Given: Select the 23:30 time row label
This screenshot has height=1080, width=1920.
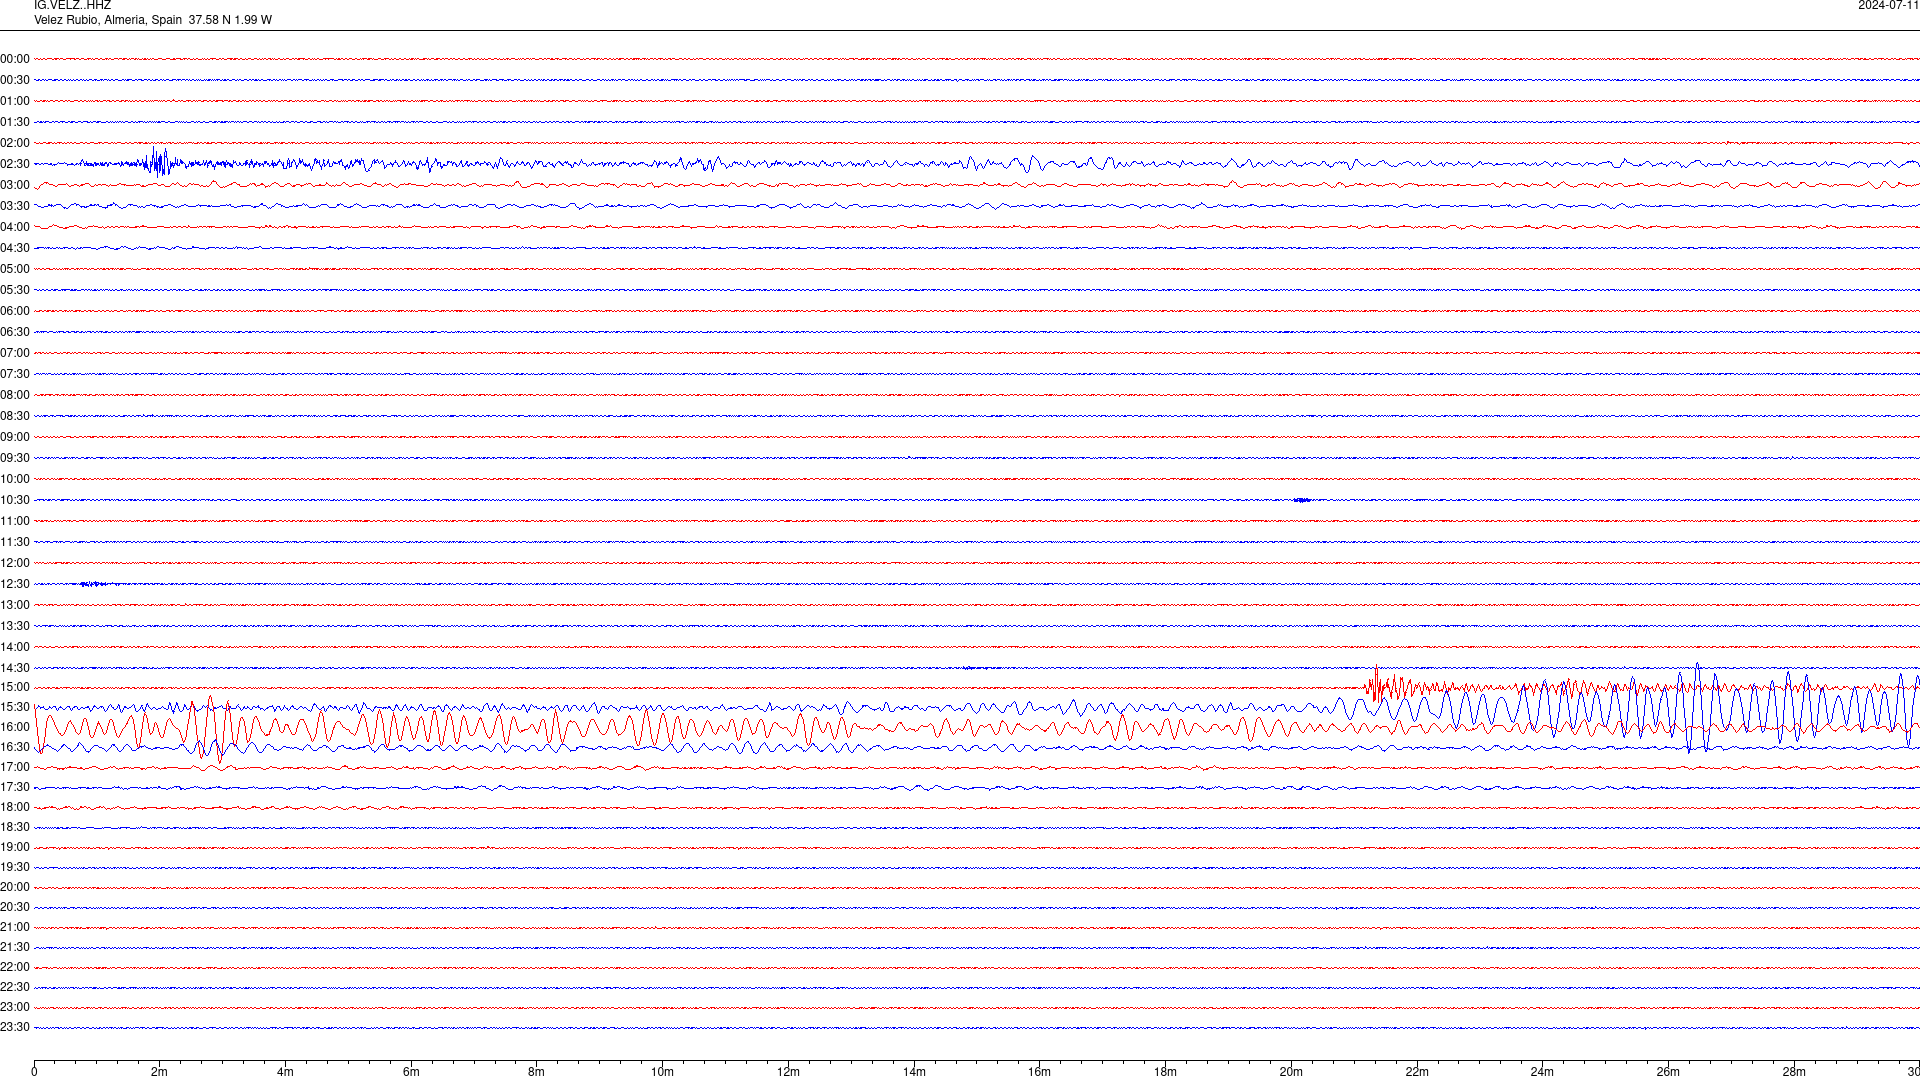Looking at the screenshot, I should (x=15, y=1027).
